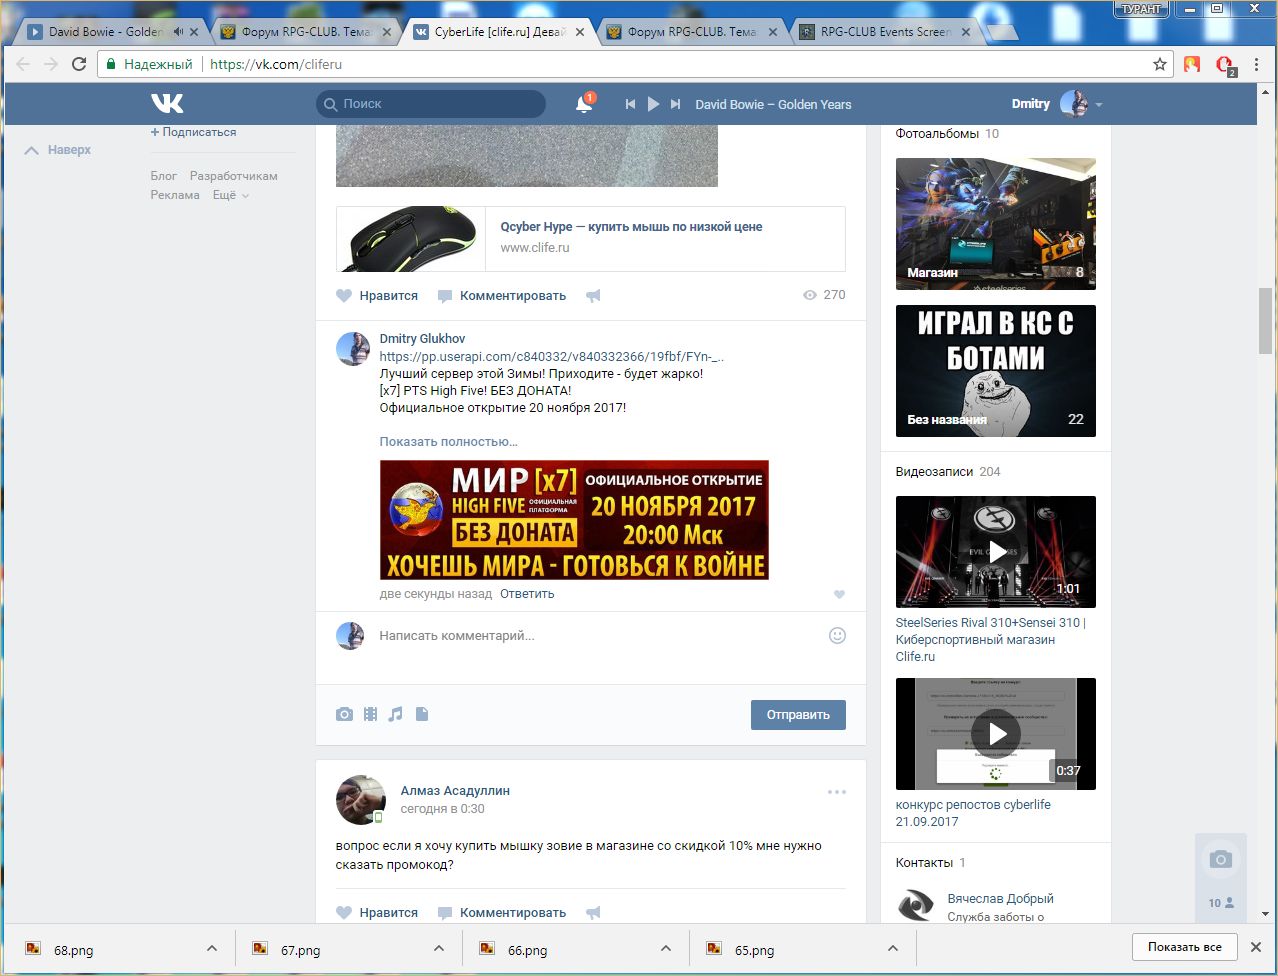Skip to next track in header player
The height and width of the screenshot is (976, 1278).
tap(676, 104)
